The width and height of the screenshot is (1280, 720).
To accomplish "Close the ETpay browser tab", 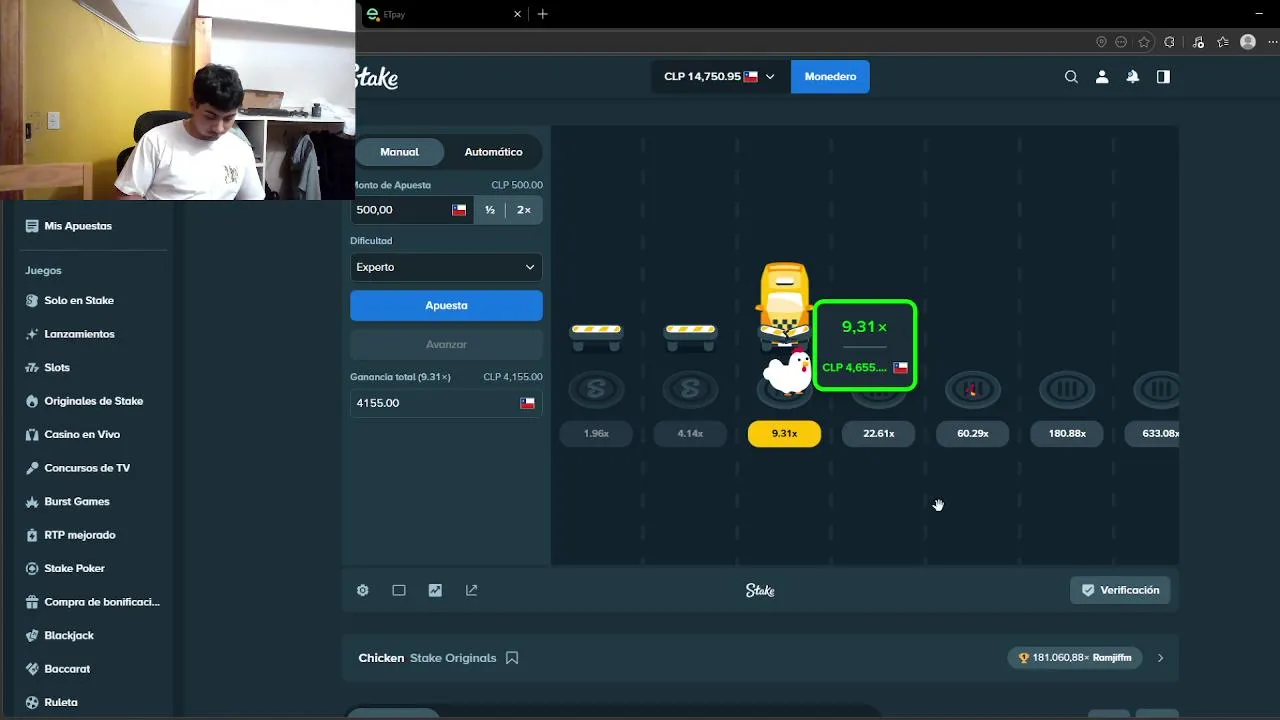I will click(517, 14).
